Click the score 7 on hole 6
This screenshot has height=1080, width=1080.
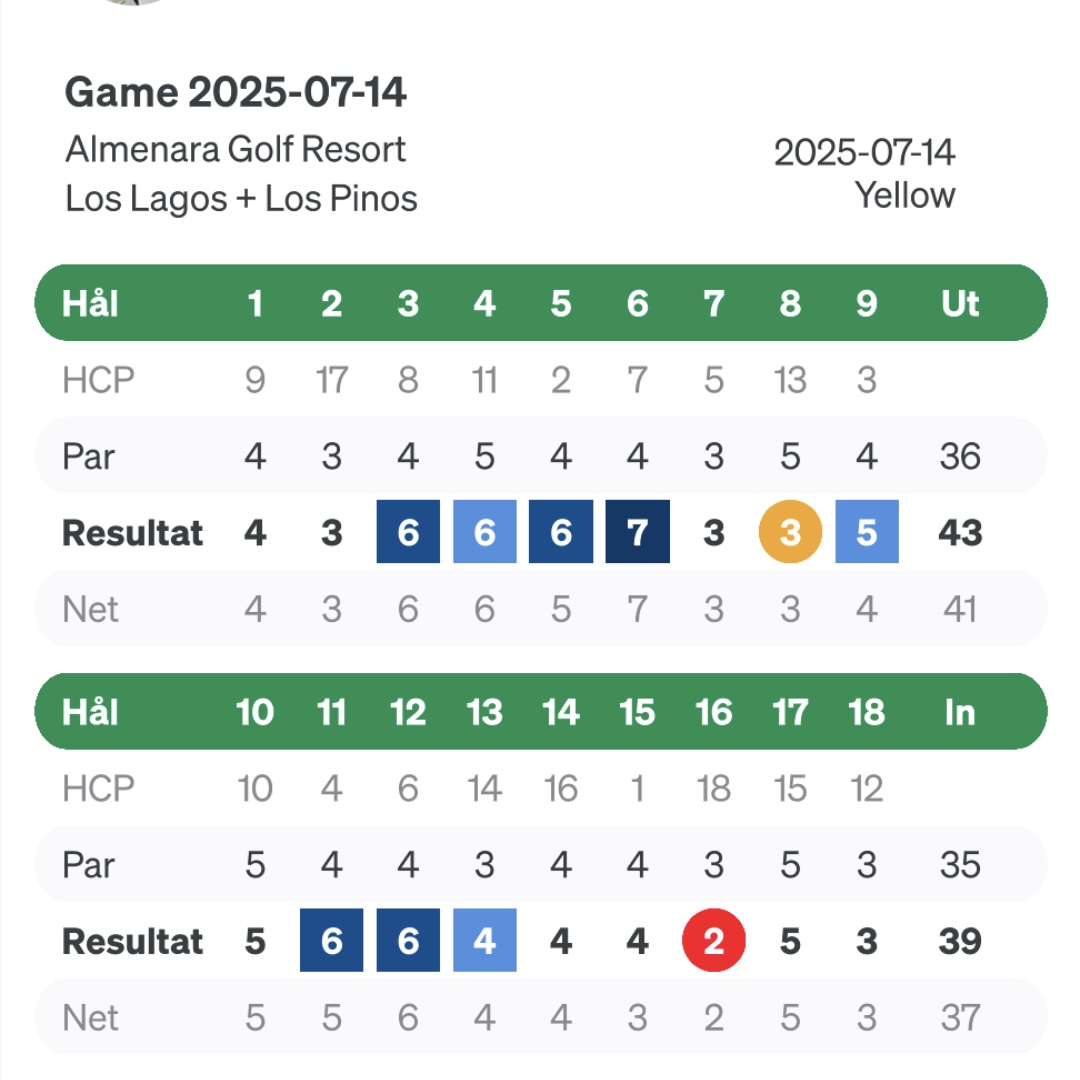637,532
